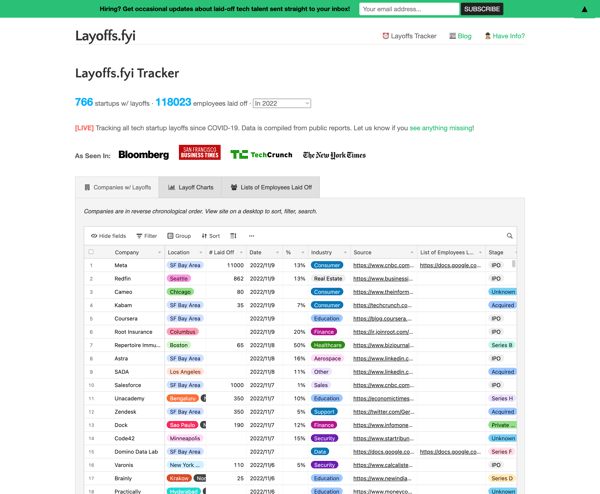The height and width of the screenshot is (494, 600).
Task: Click the TechCrunch logo
Action: pos(261,155)
